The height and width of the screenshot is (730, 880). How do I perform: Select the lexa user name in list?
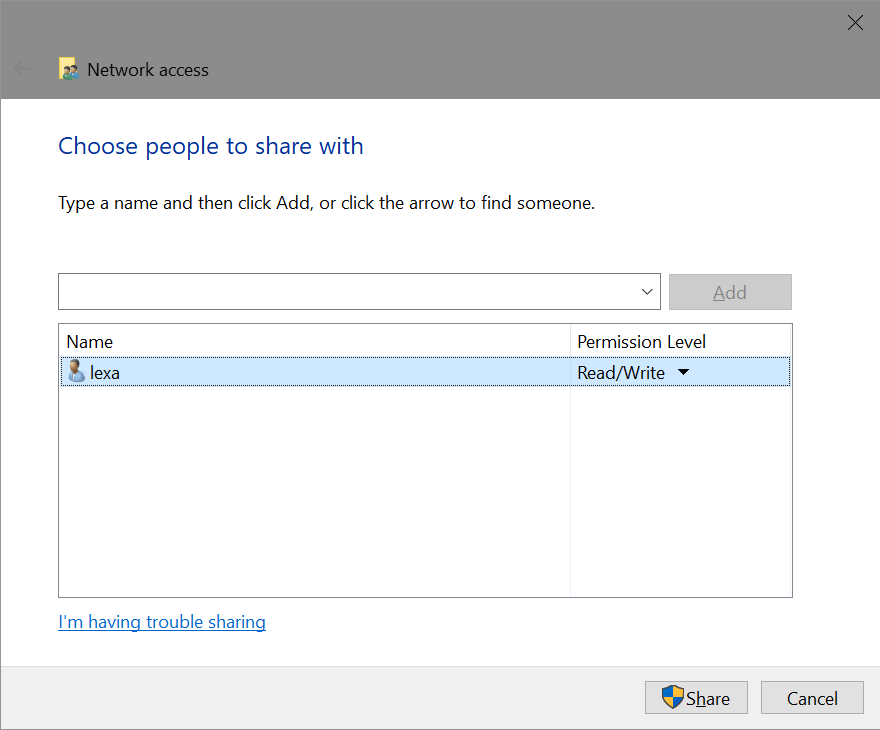pos(105,373)
